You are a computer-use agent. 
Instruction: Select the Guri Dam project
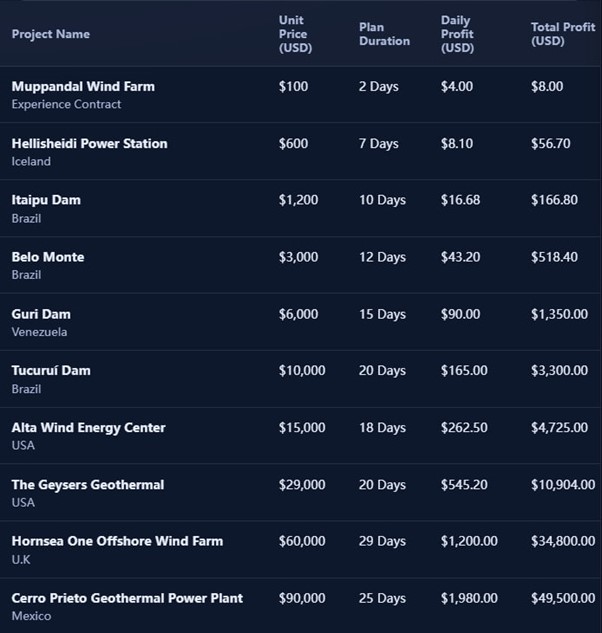pyautogui.click(x=41, y=314)
